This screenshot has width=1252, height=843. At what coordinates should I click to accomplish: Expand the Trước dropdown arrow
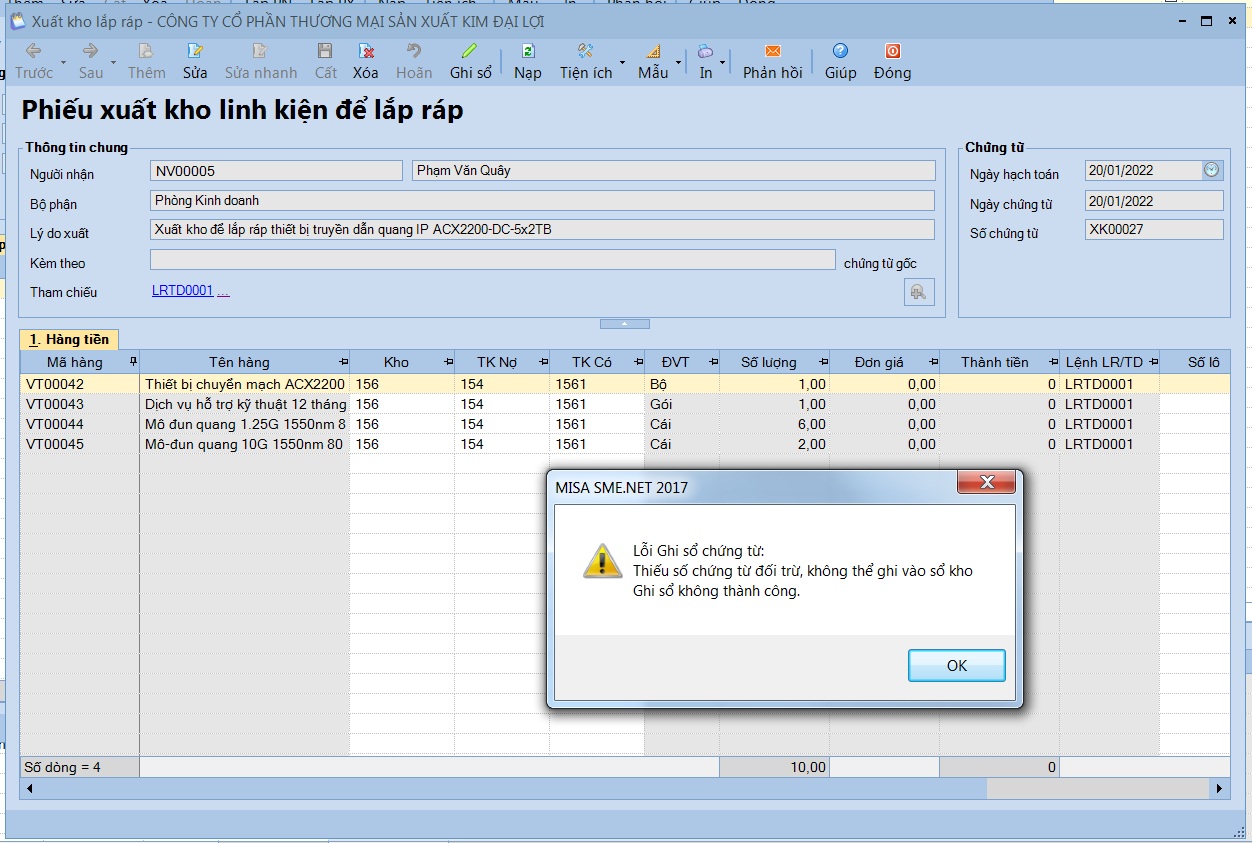62,63
